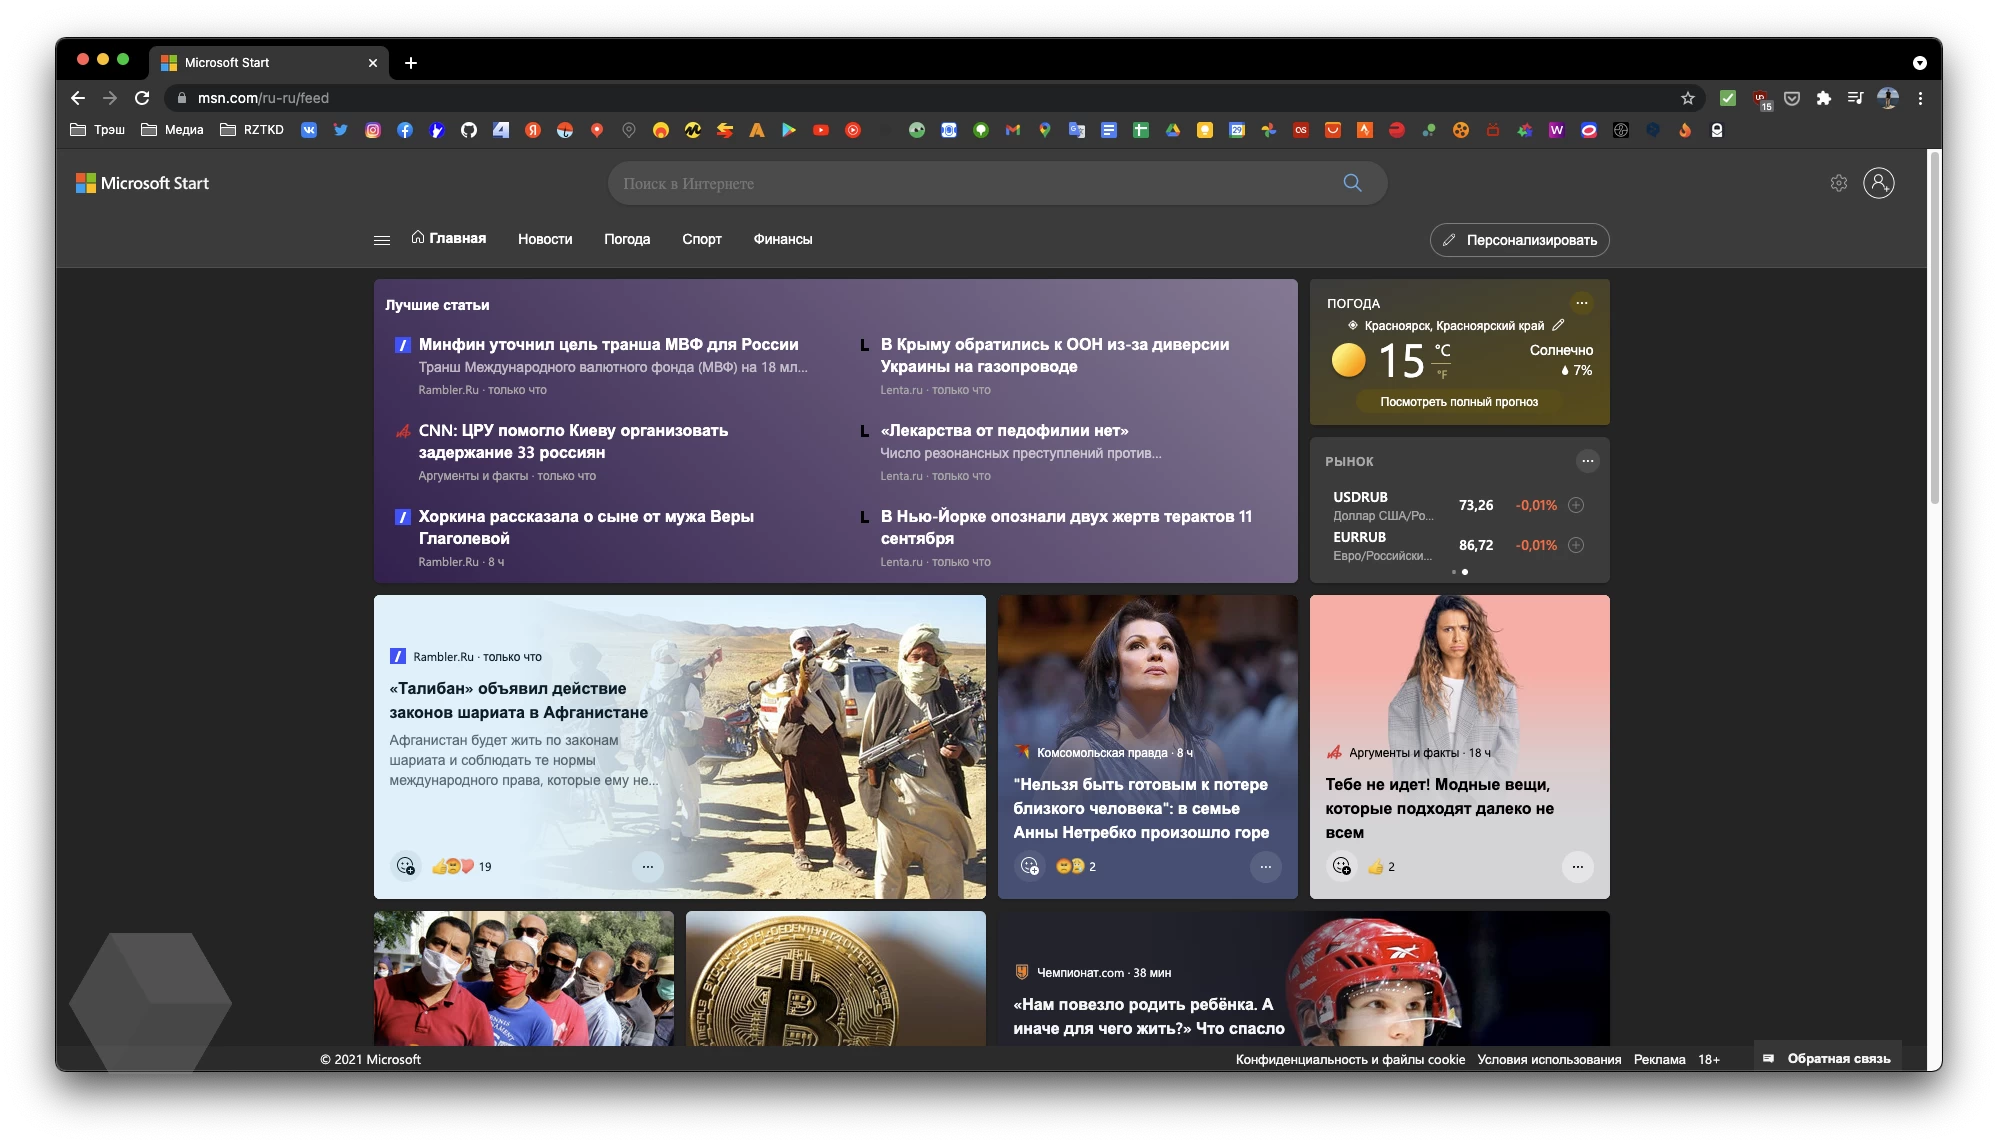Viewport: 1998px width, 1145px height.
Task: Open the hamburger navigation menu
Action: pyautogui.click(x=382, y=239)
